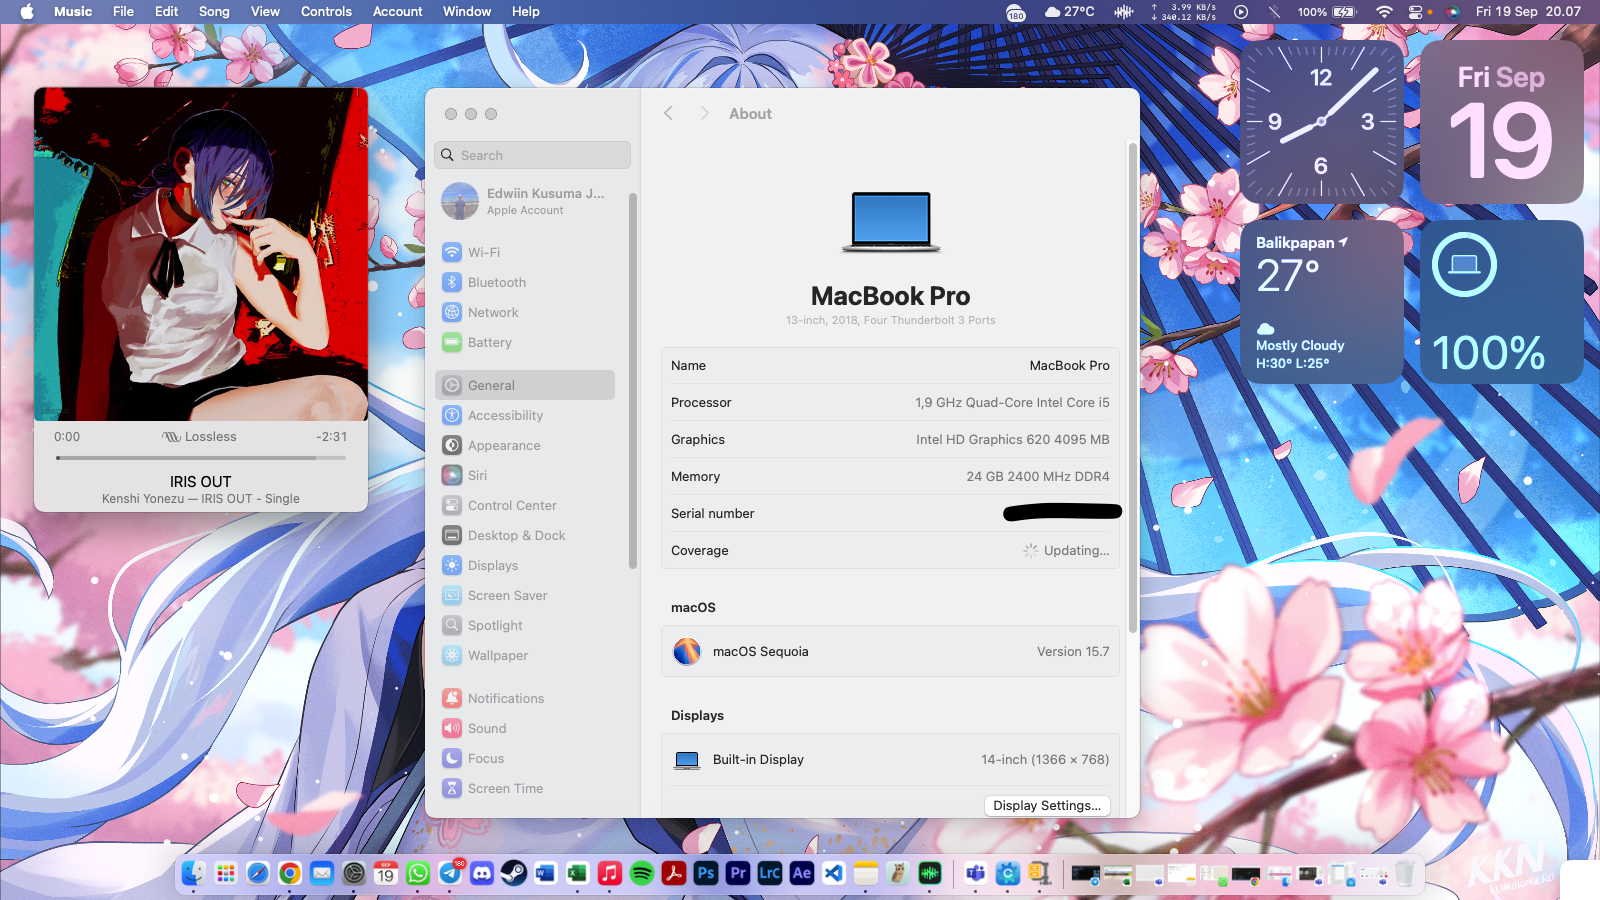Open Siri from the menu bar
Screen dimensions: 1600x900
tap(1452, 12)
